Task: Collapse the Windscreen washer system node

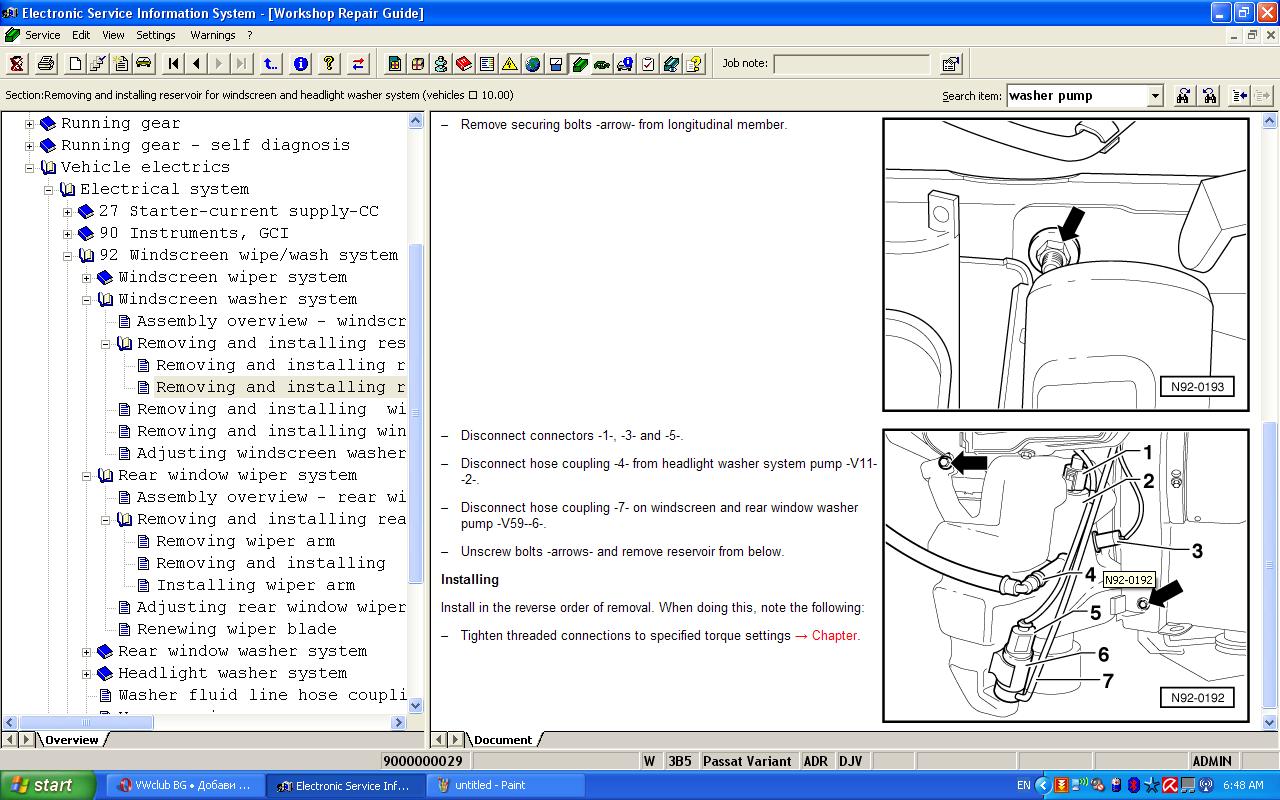Action: (x=86, y=300)
